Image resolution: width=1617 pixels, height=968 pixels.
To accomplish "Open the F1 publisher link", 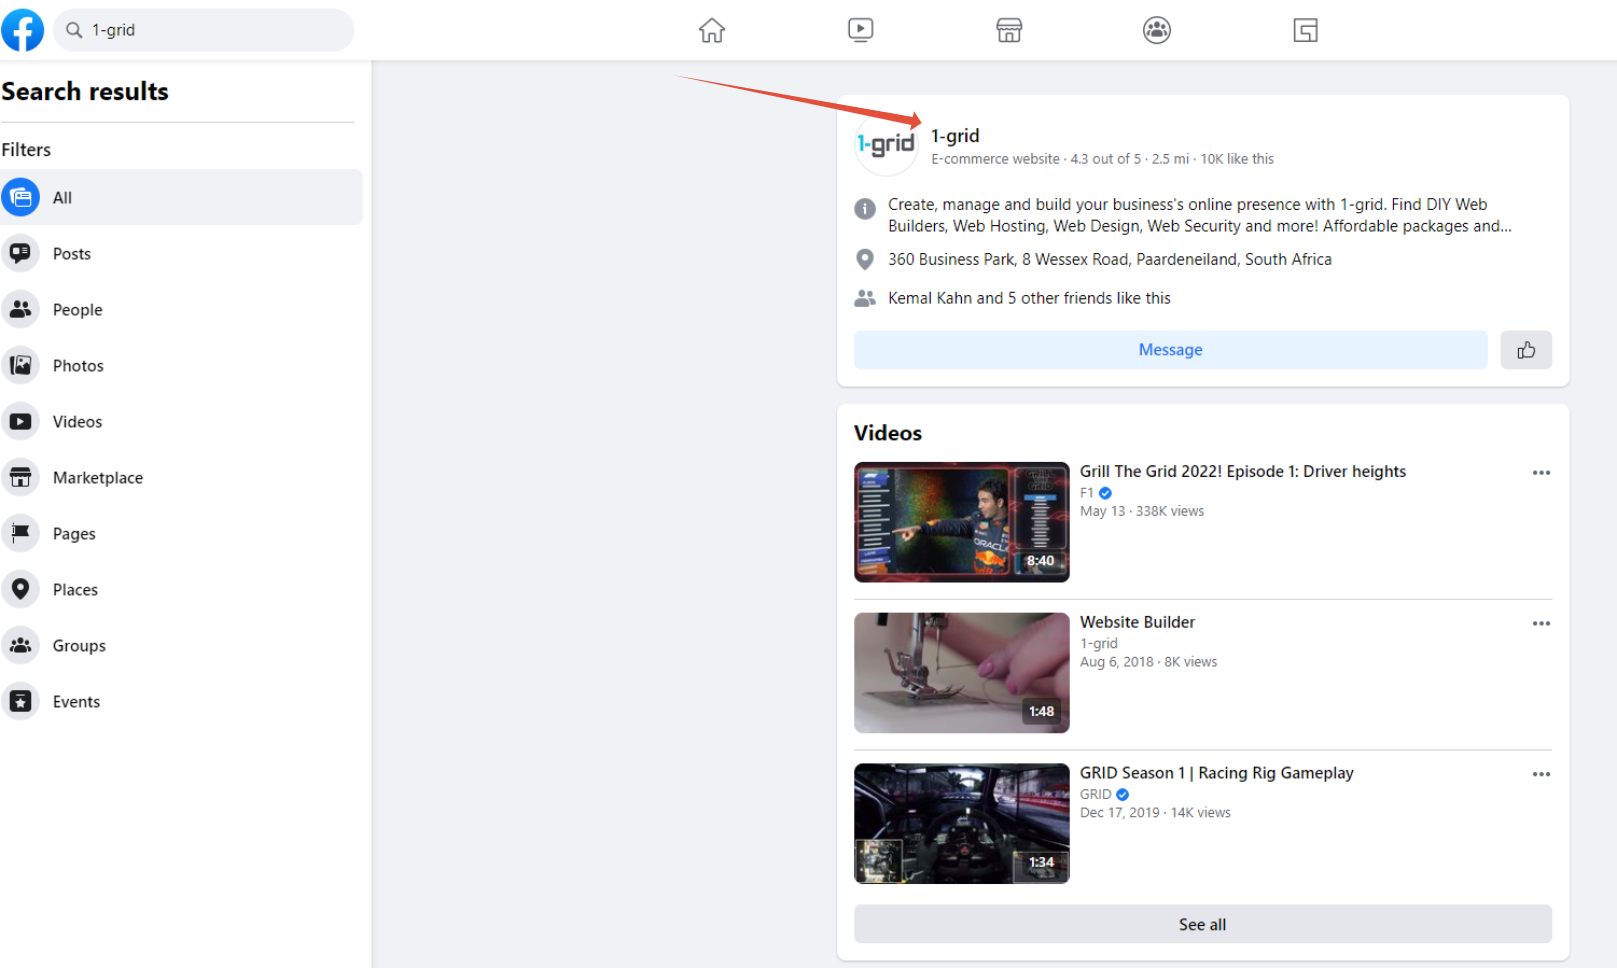I will click(1087, 493).
